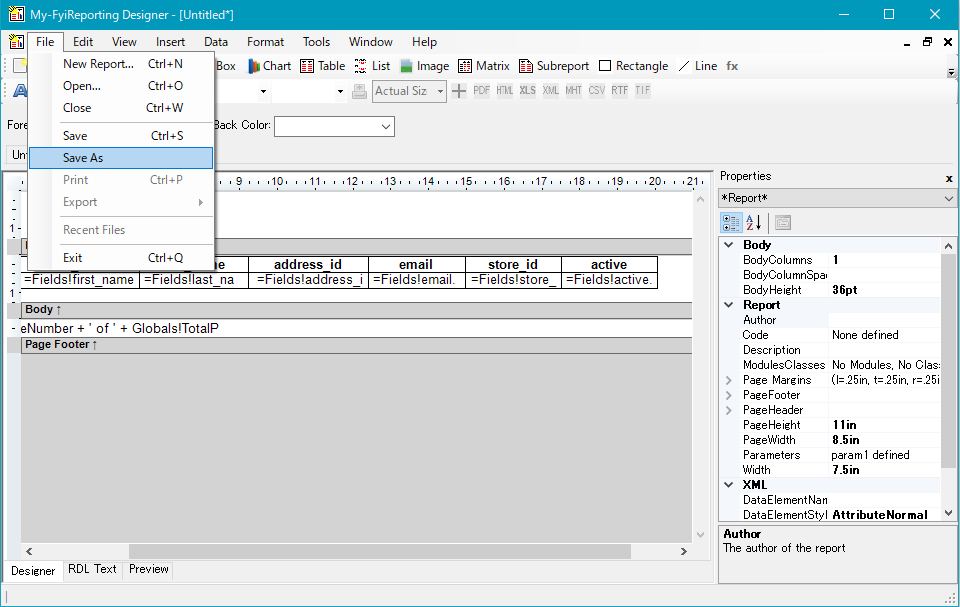This screenshot has height=607, width=960.
Task: Choose the Image insert tool
Action: click(424, 66)
